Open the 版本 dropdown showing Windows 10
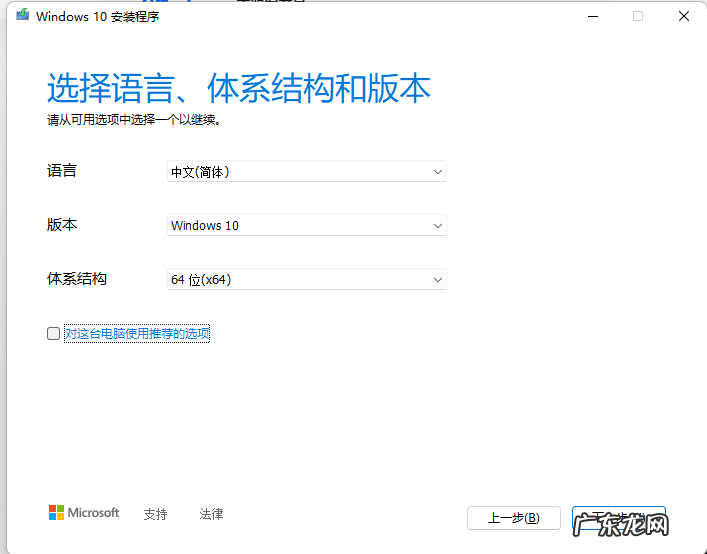The height and width of the screenshot is (554, 707). click(x=307, y=225)
